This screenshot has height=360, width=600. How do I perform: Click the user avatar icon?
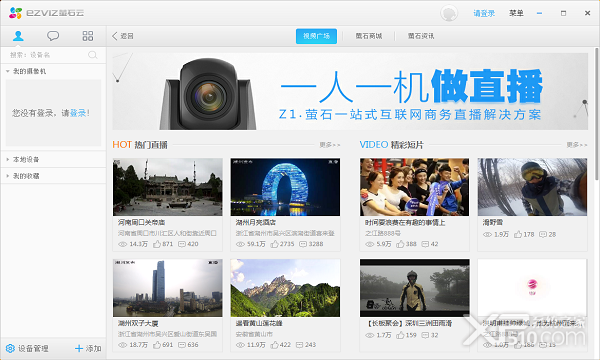449,13
